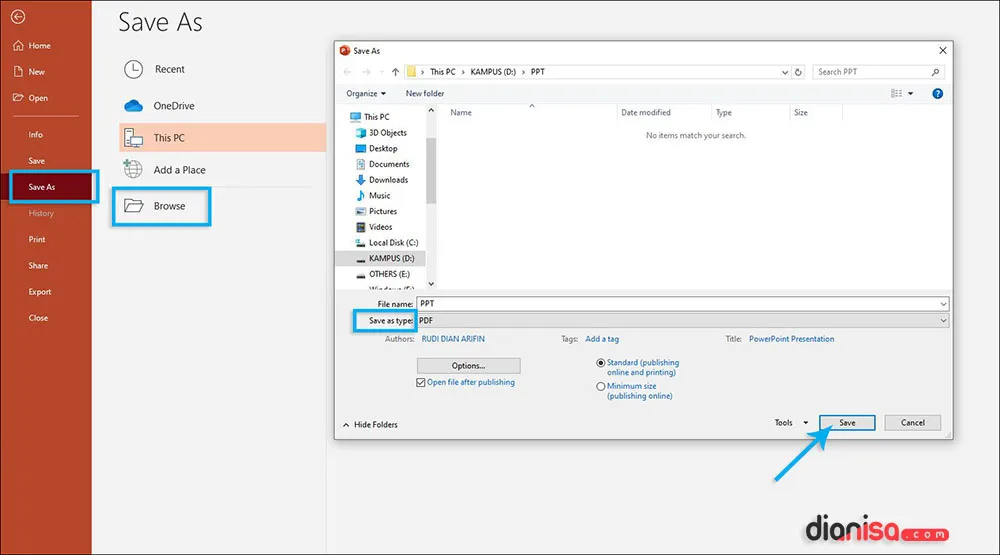Choose Close in backstage sidebar
This screenshot has width=1000, height=555.
(x=38, y=318)
